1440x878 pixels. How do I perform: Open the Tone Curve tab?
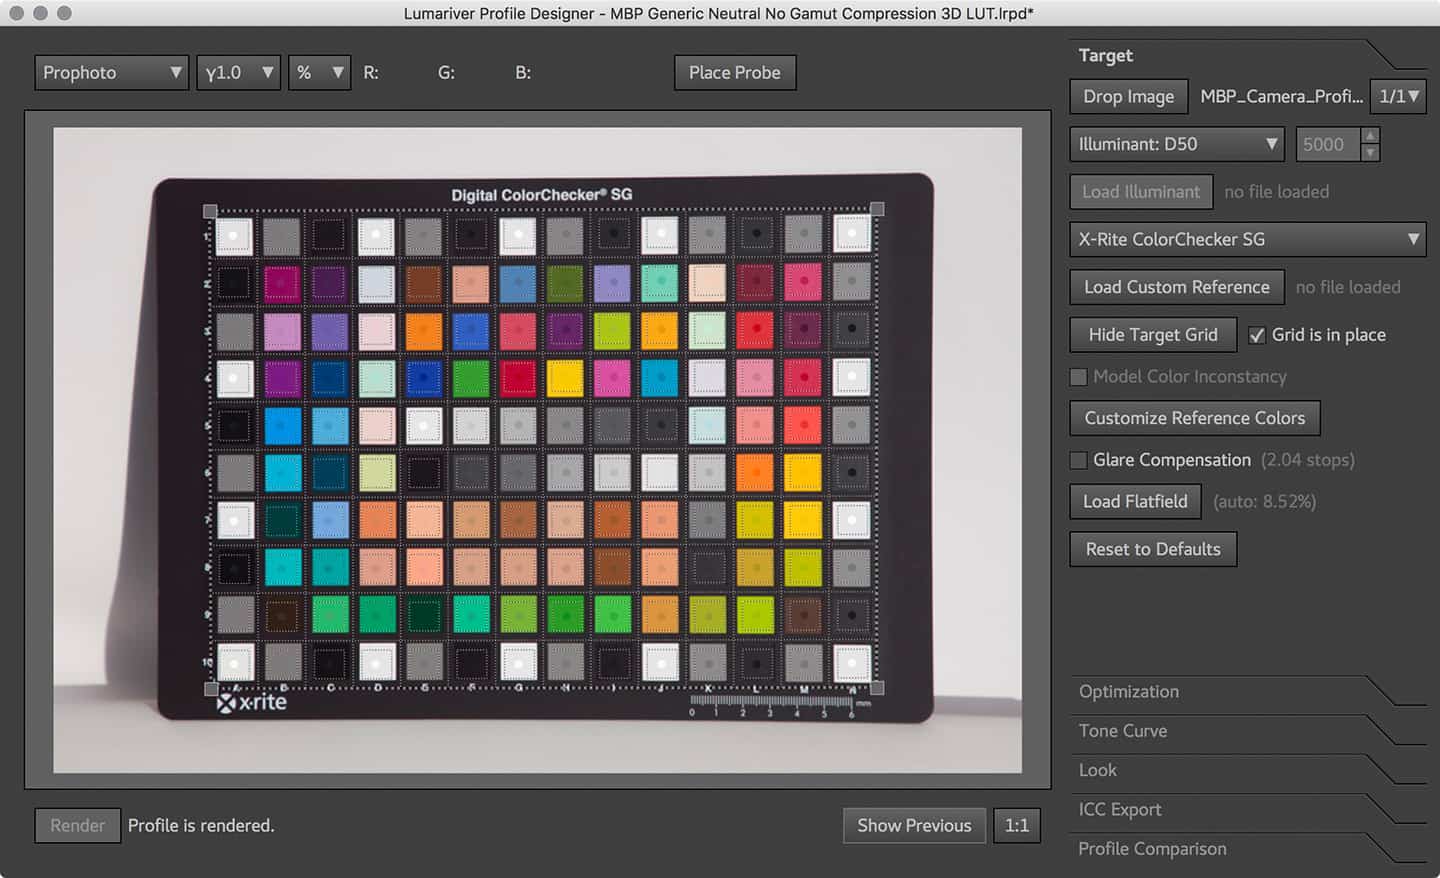[x=1123, y=731]
